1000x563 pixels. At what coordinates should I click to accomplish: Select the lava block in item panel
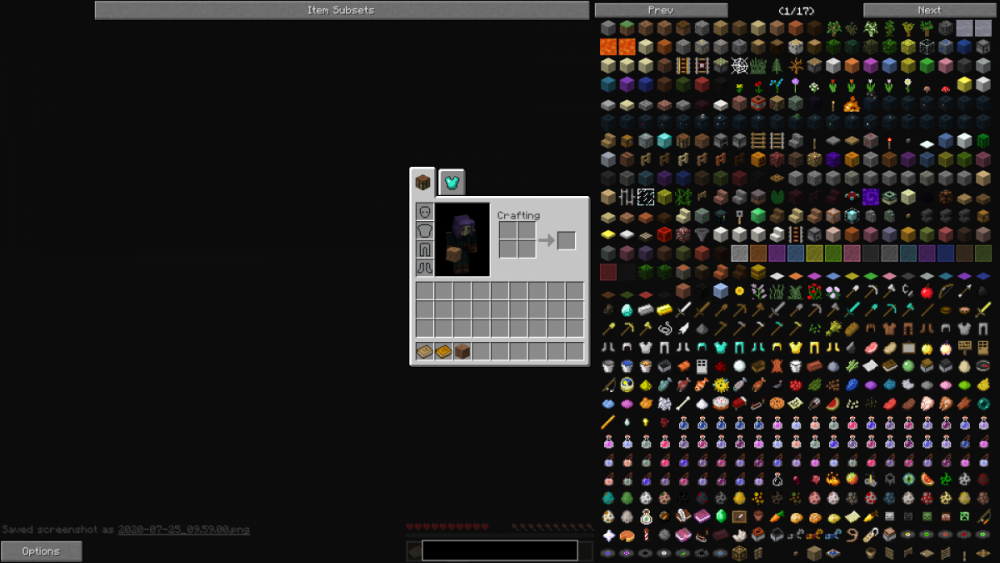(608, 47)
